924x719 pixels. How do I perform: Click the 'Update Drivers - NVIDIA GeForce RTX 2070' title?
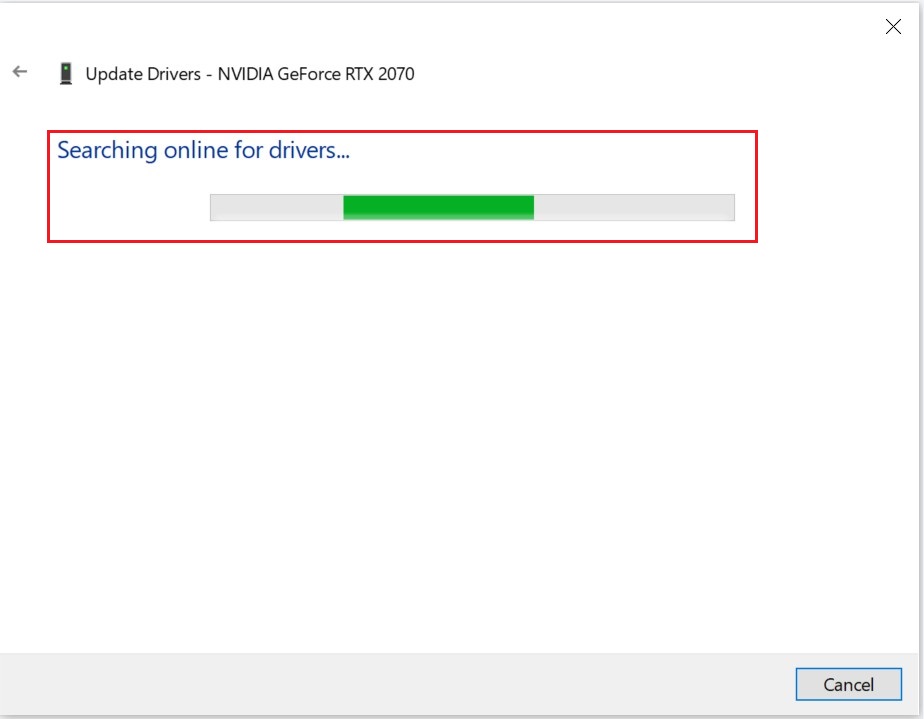(250, 74)
